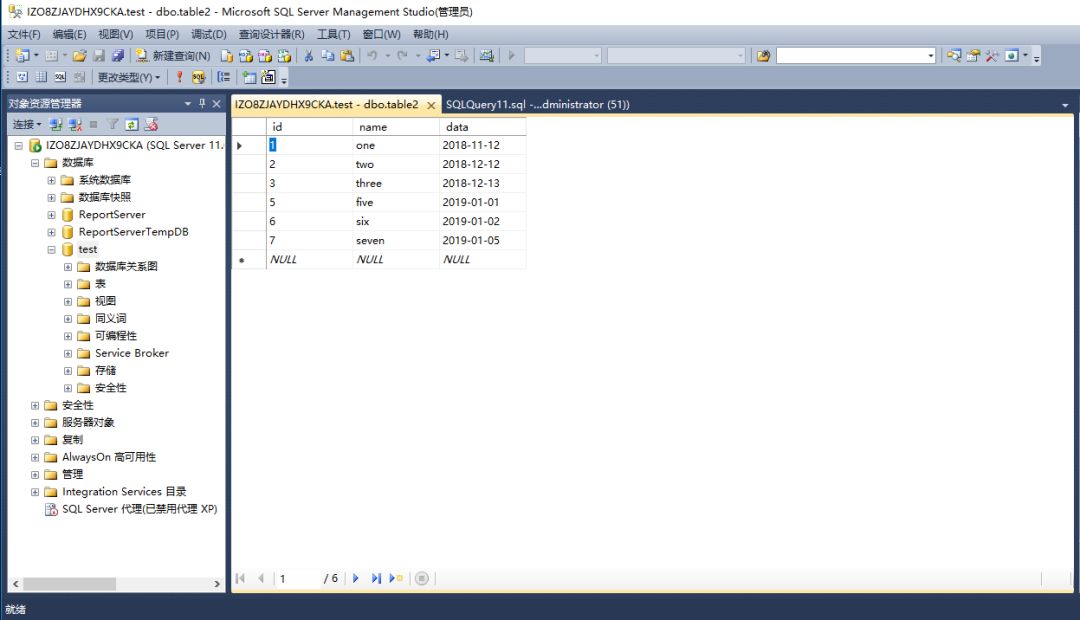Click the Save All icon
Viewport: 1080px width, 620px height.
(118, 56)
